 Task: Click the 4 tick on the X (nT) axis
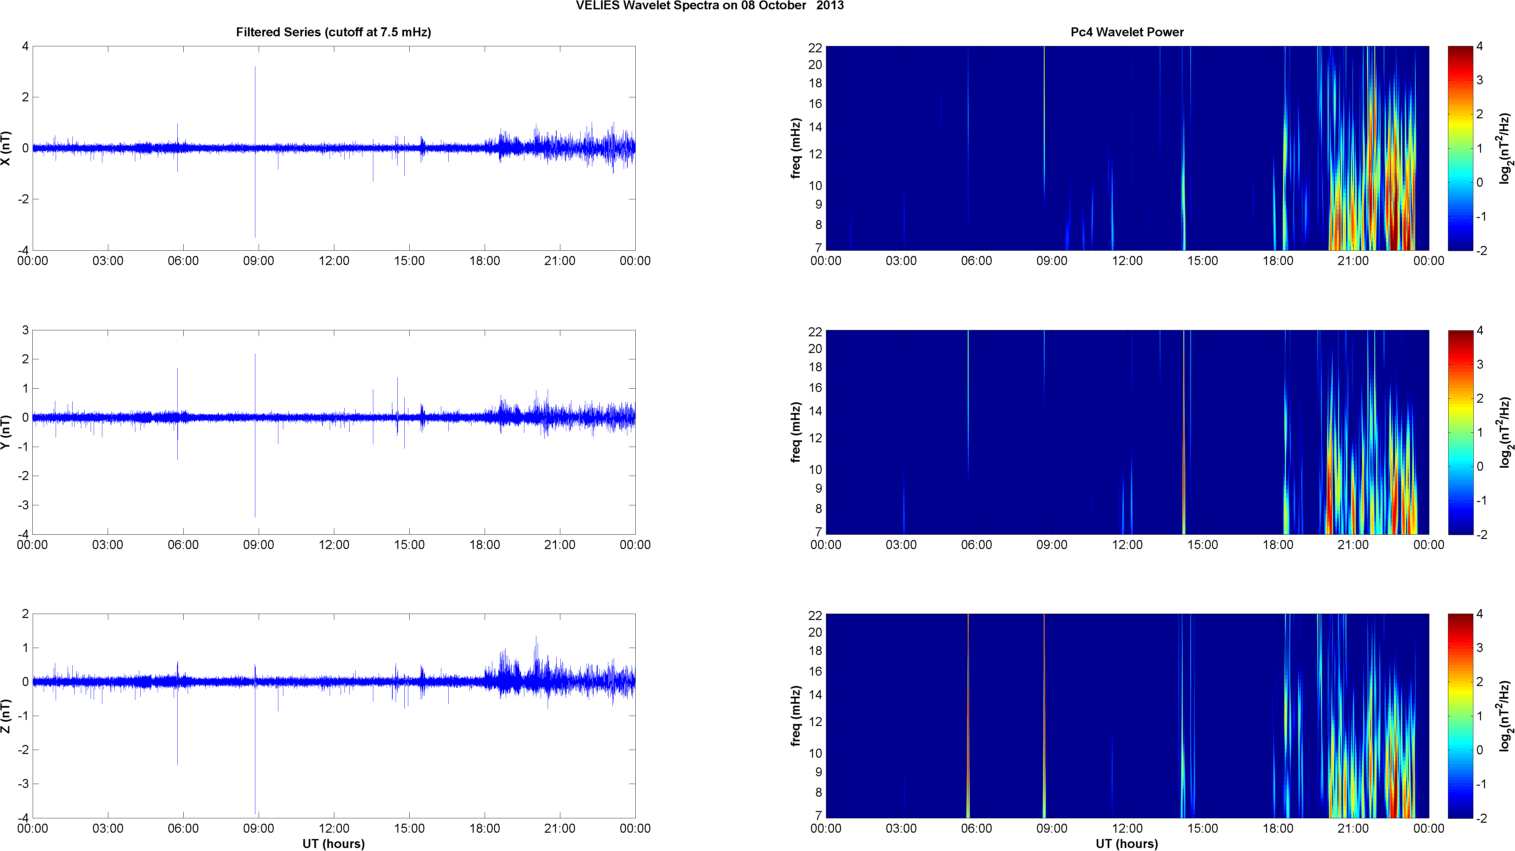pyautogui.click(x=25, y=46)
